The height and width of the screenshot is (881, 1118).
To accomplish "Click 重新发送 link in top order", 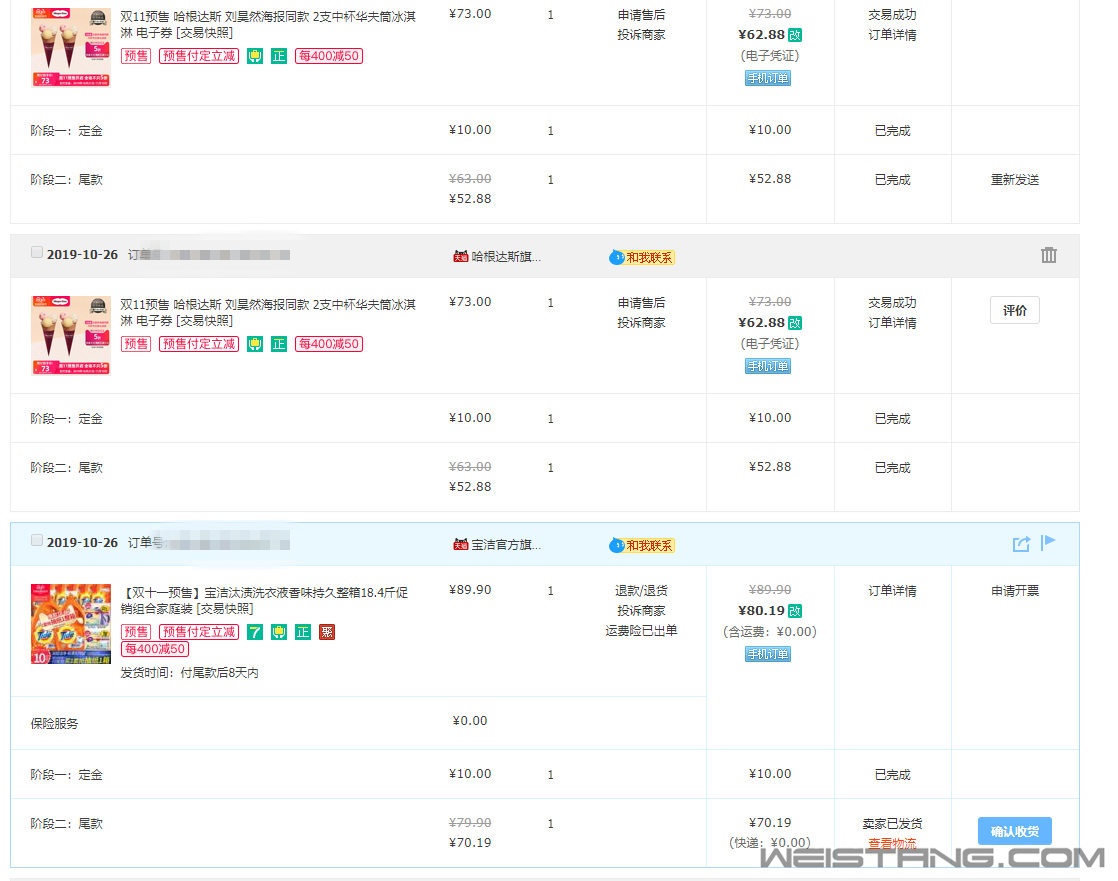I will click(1015, 180).
